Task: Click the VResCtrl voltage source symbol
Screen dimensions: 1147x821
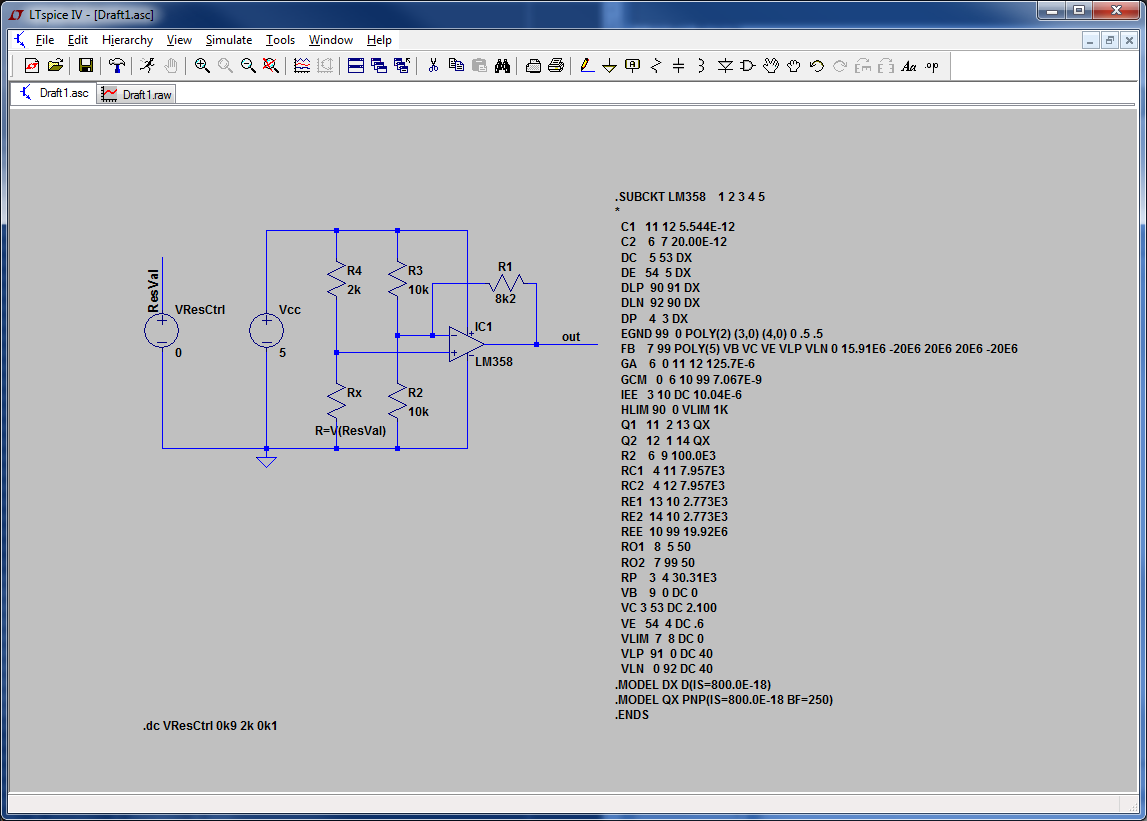Action: pos(162,330)
